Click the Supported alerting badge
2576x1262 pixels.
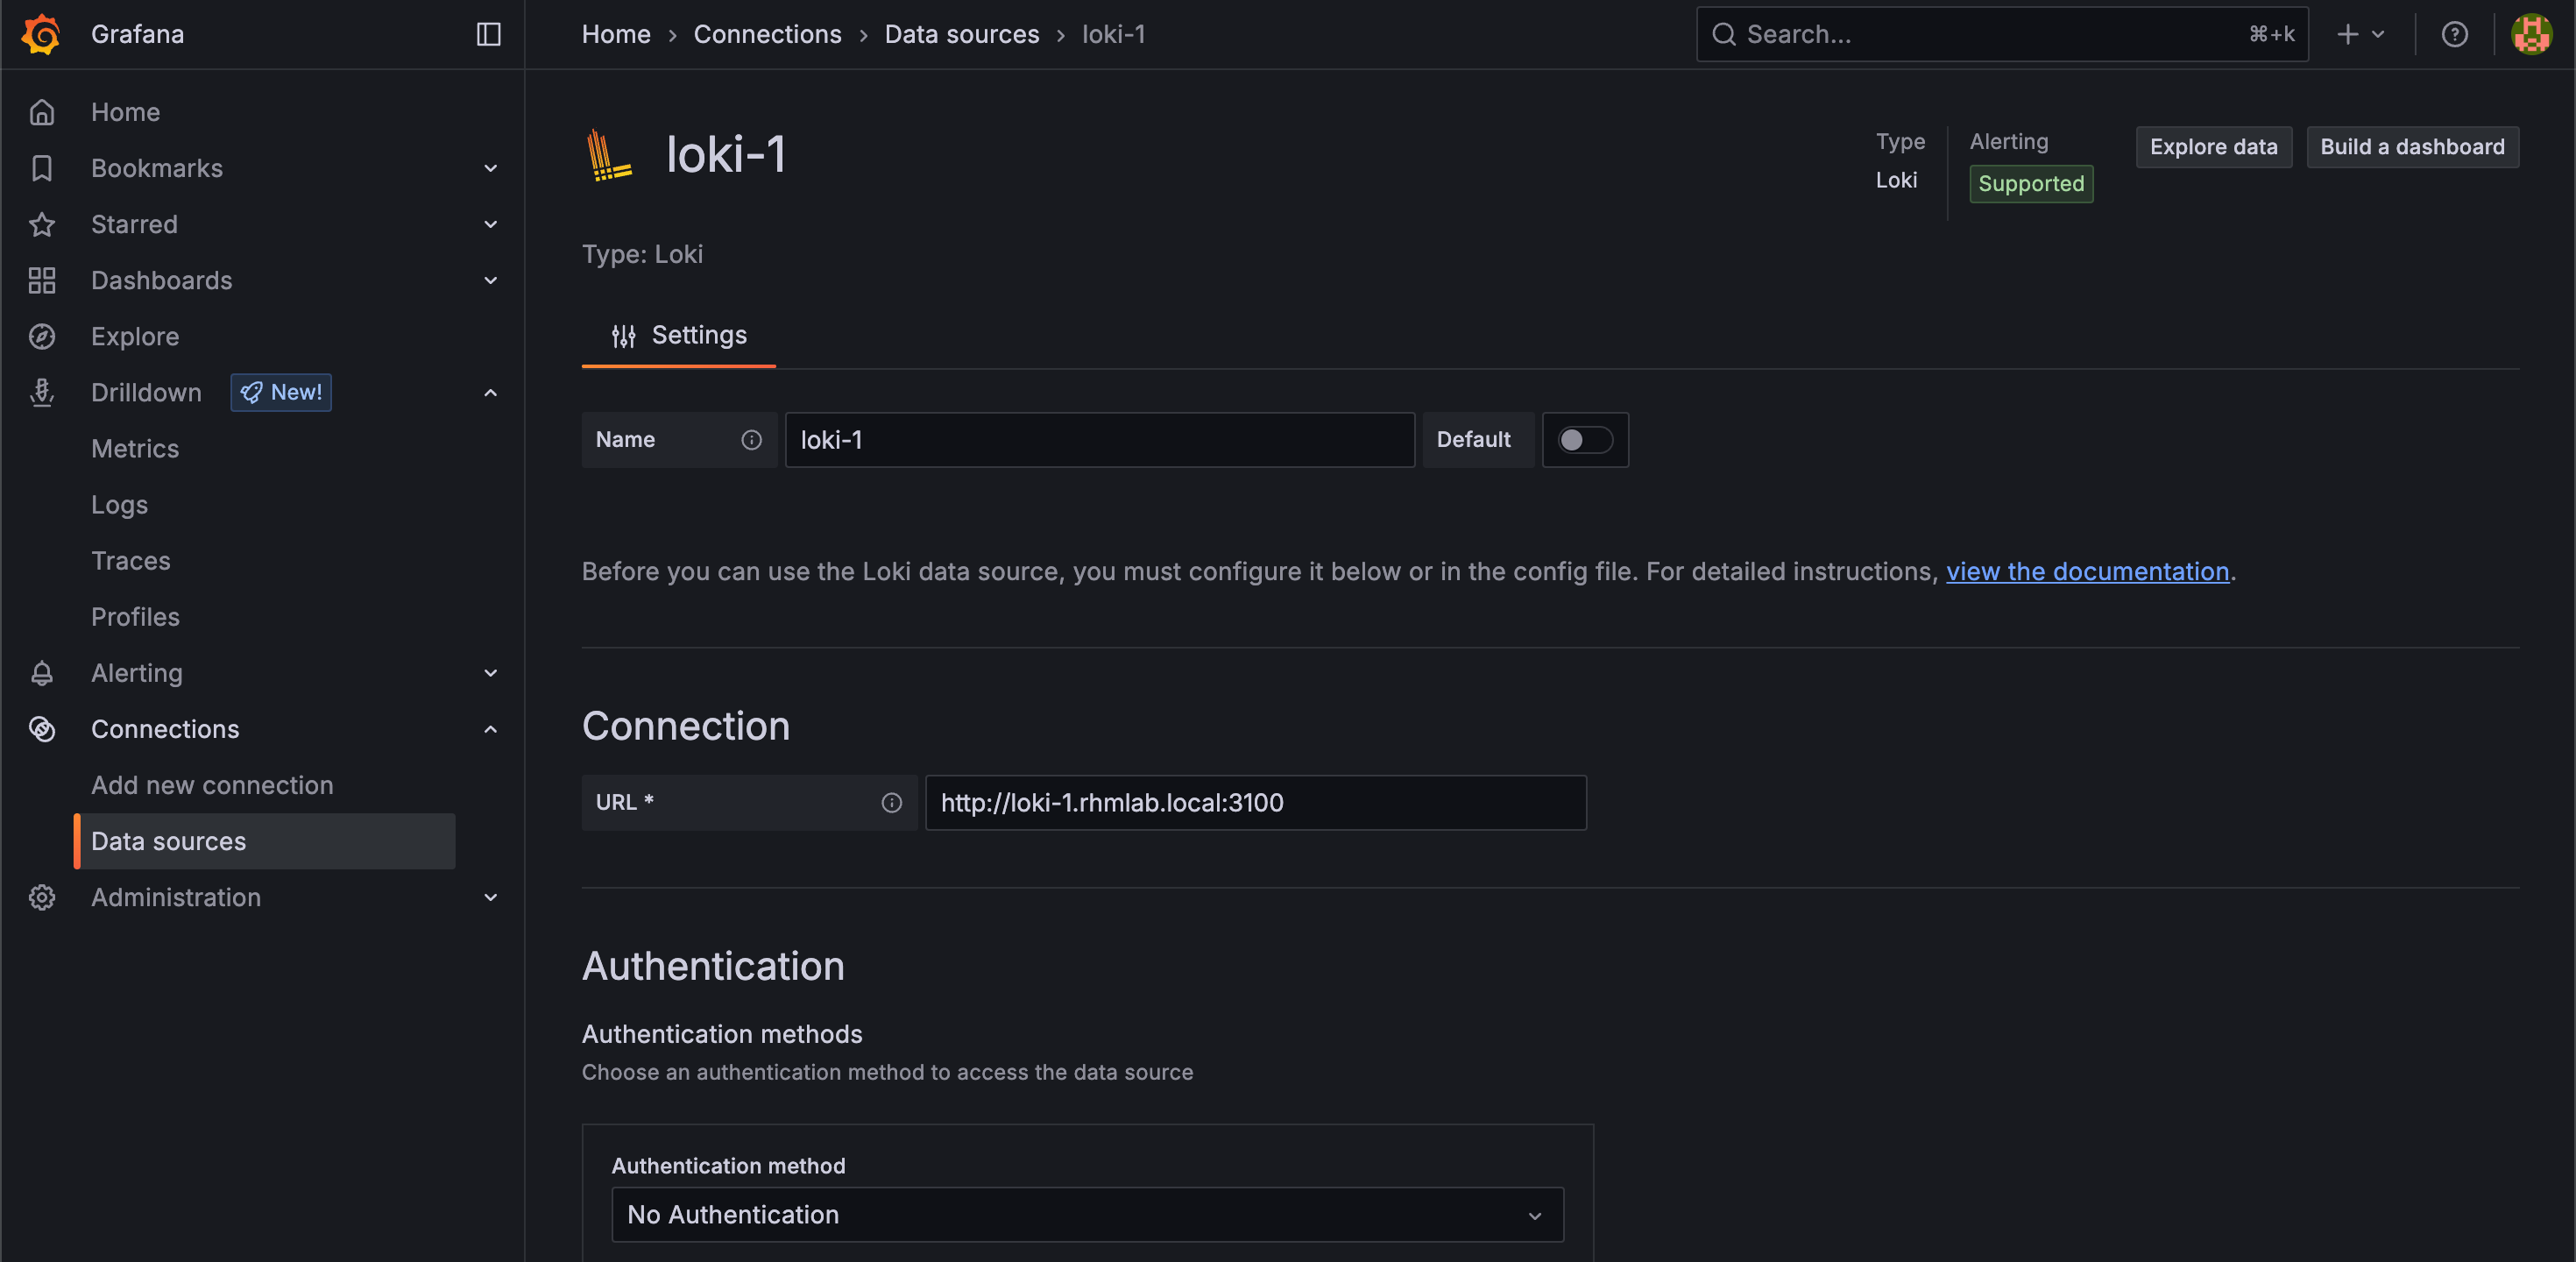coord(2030,184)
